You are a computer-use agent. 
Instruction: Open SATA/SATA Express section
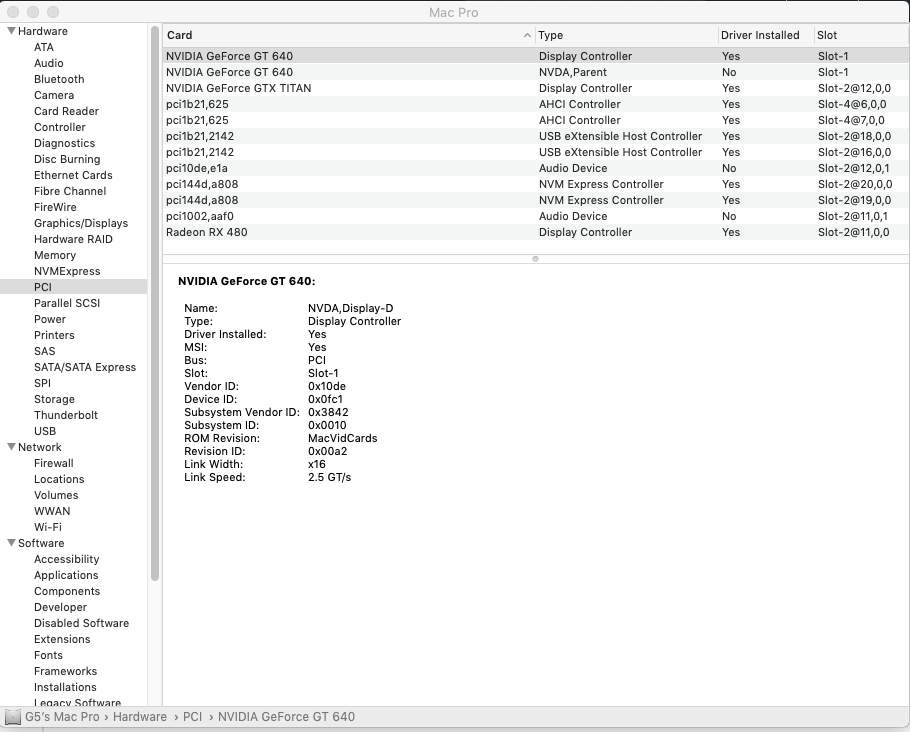click(x=85, y=367)
